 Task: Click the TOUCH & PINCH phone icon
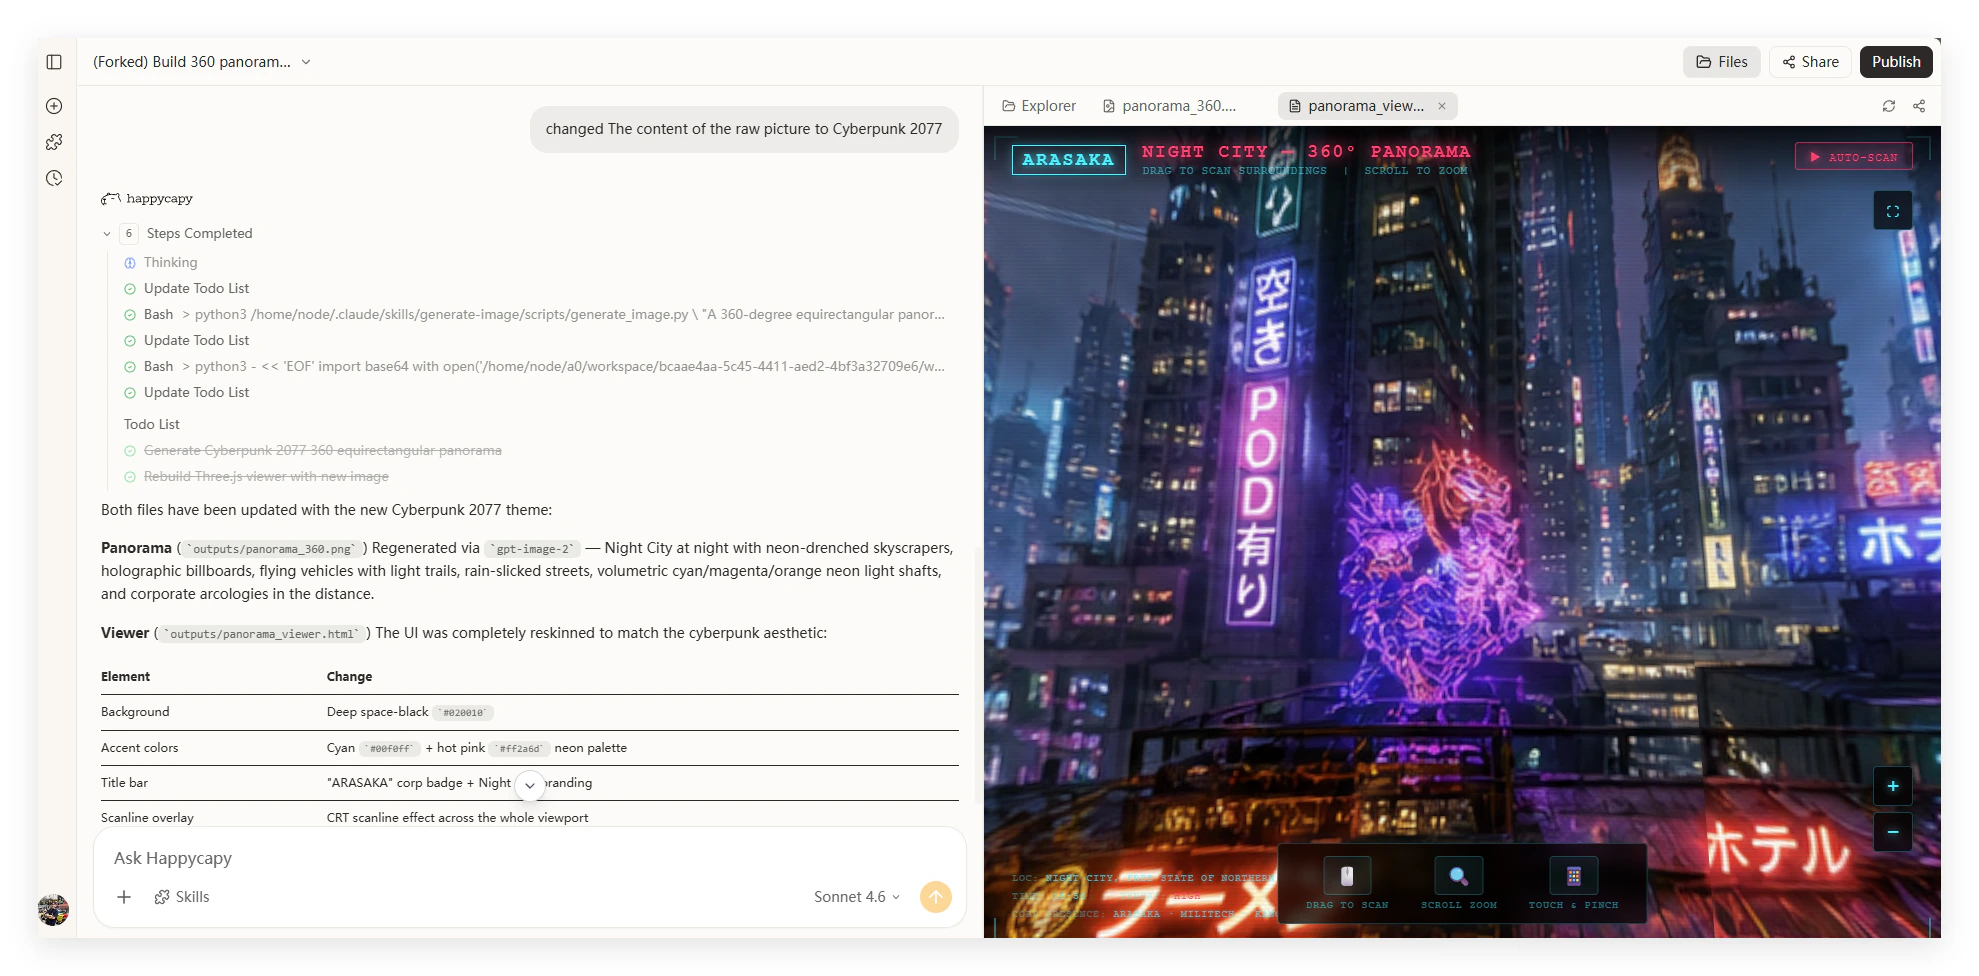click(1573, 877)
